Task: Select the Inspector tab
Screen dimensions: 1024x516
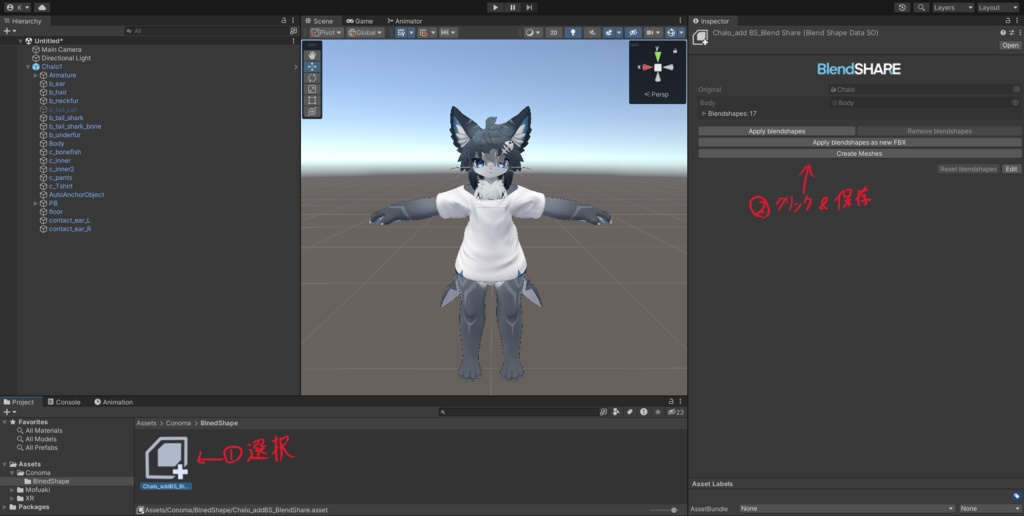Action: coord(711,21)
